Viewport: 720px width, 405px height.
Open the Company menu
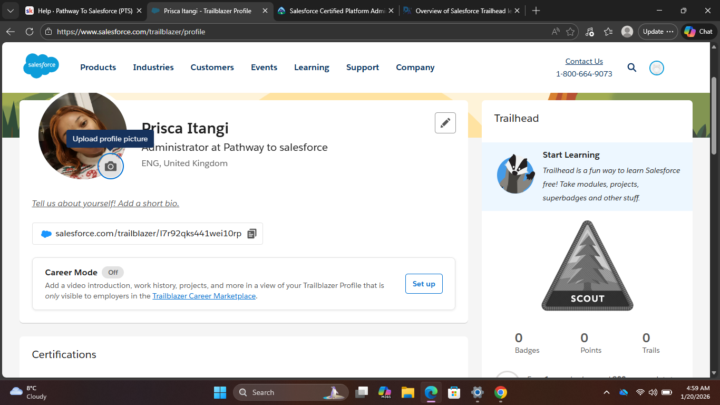click(x=415, y=68)
